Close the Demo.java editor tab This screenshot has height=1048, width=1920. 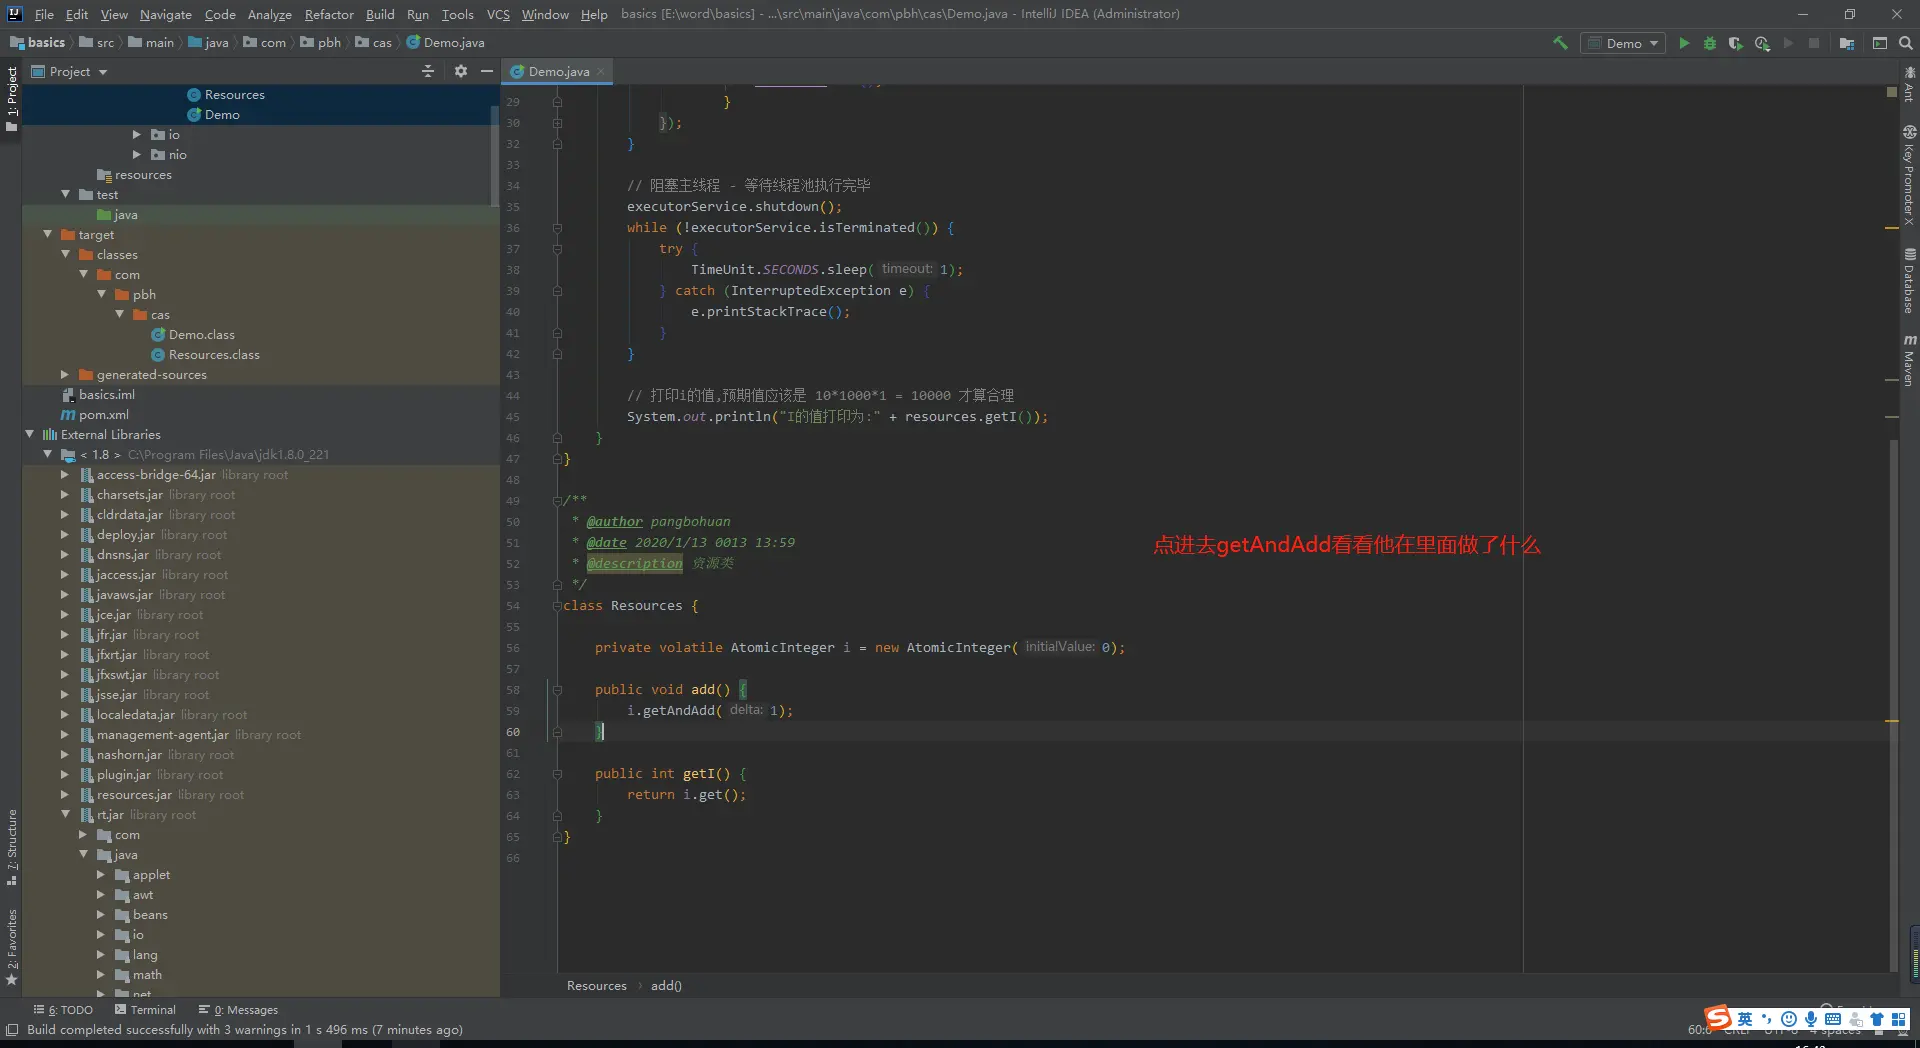[601, 72]
